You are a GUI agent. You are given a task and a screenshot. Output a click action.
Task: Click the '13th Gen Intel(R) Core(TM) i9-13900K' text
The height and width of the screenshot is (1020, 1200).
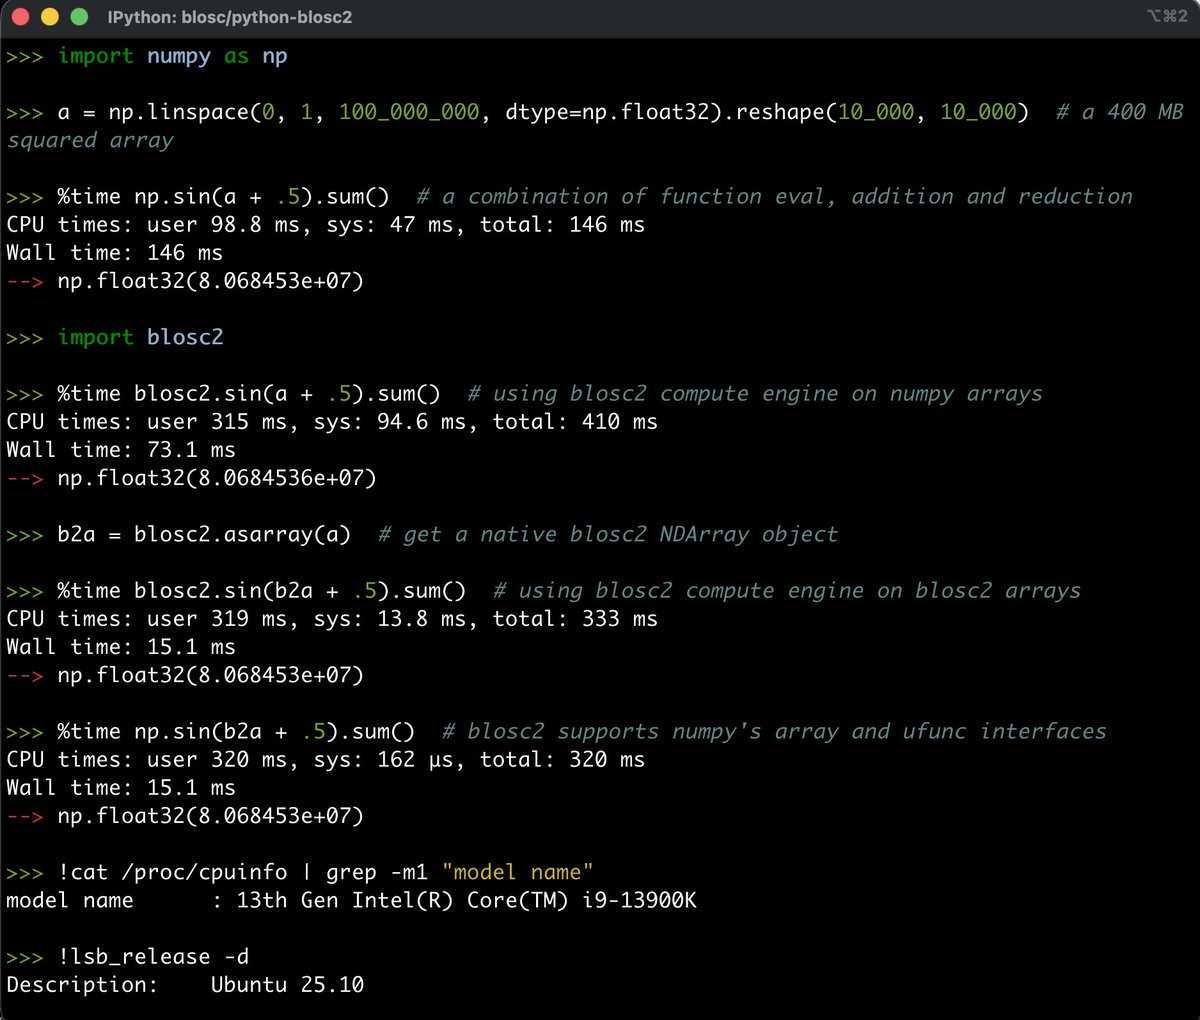click(x=466, y=900)
